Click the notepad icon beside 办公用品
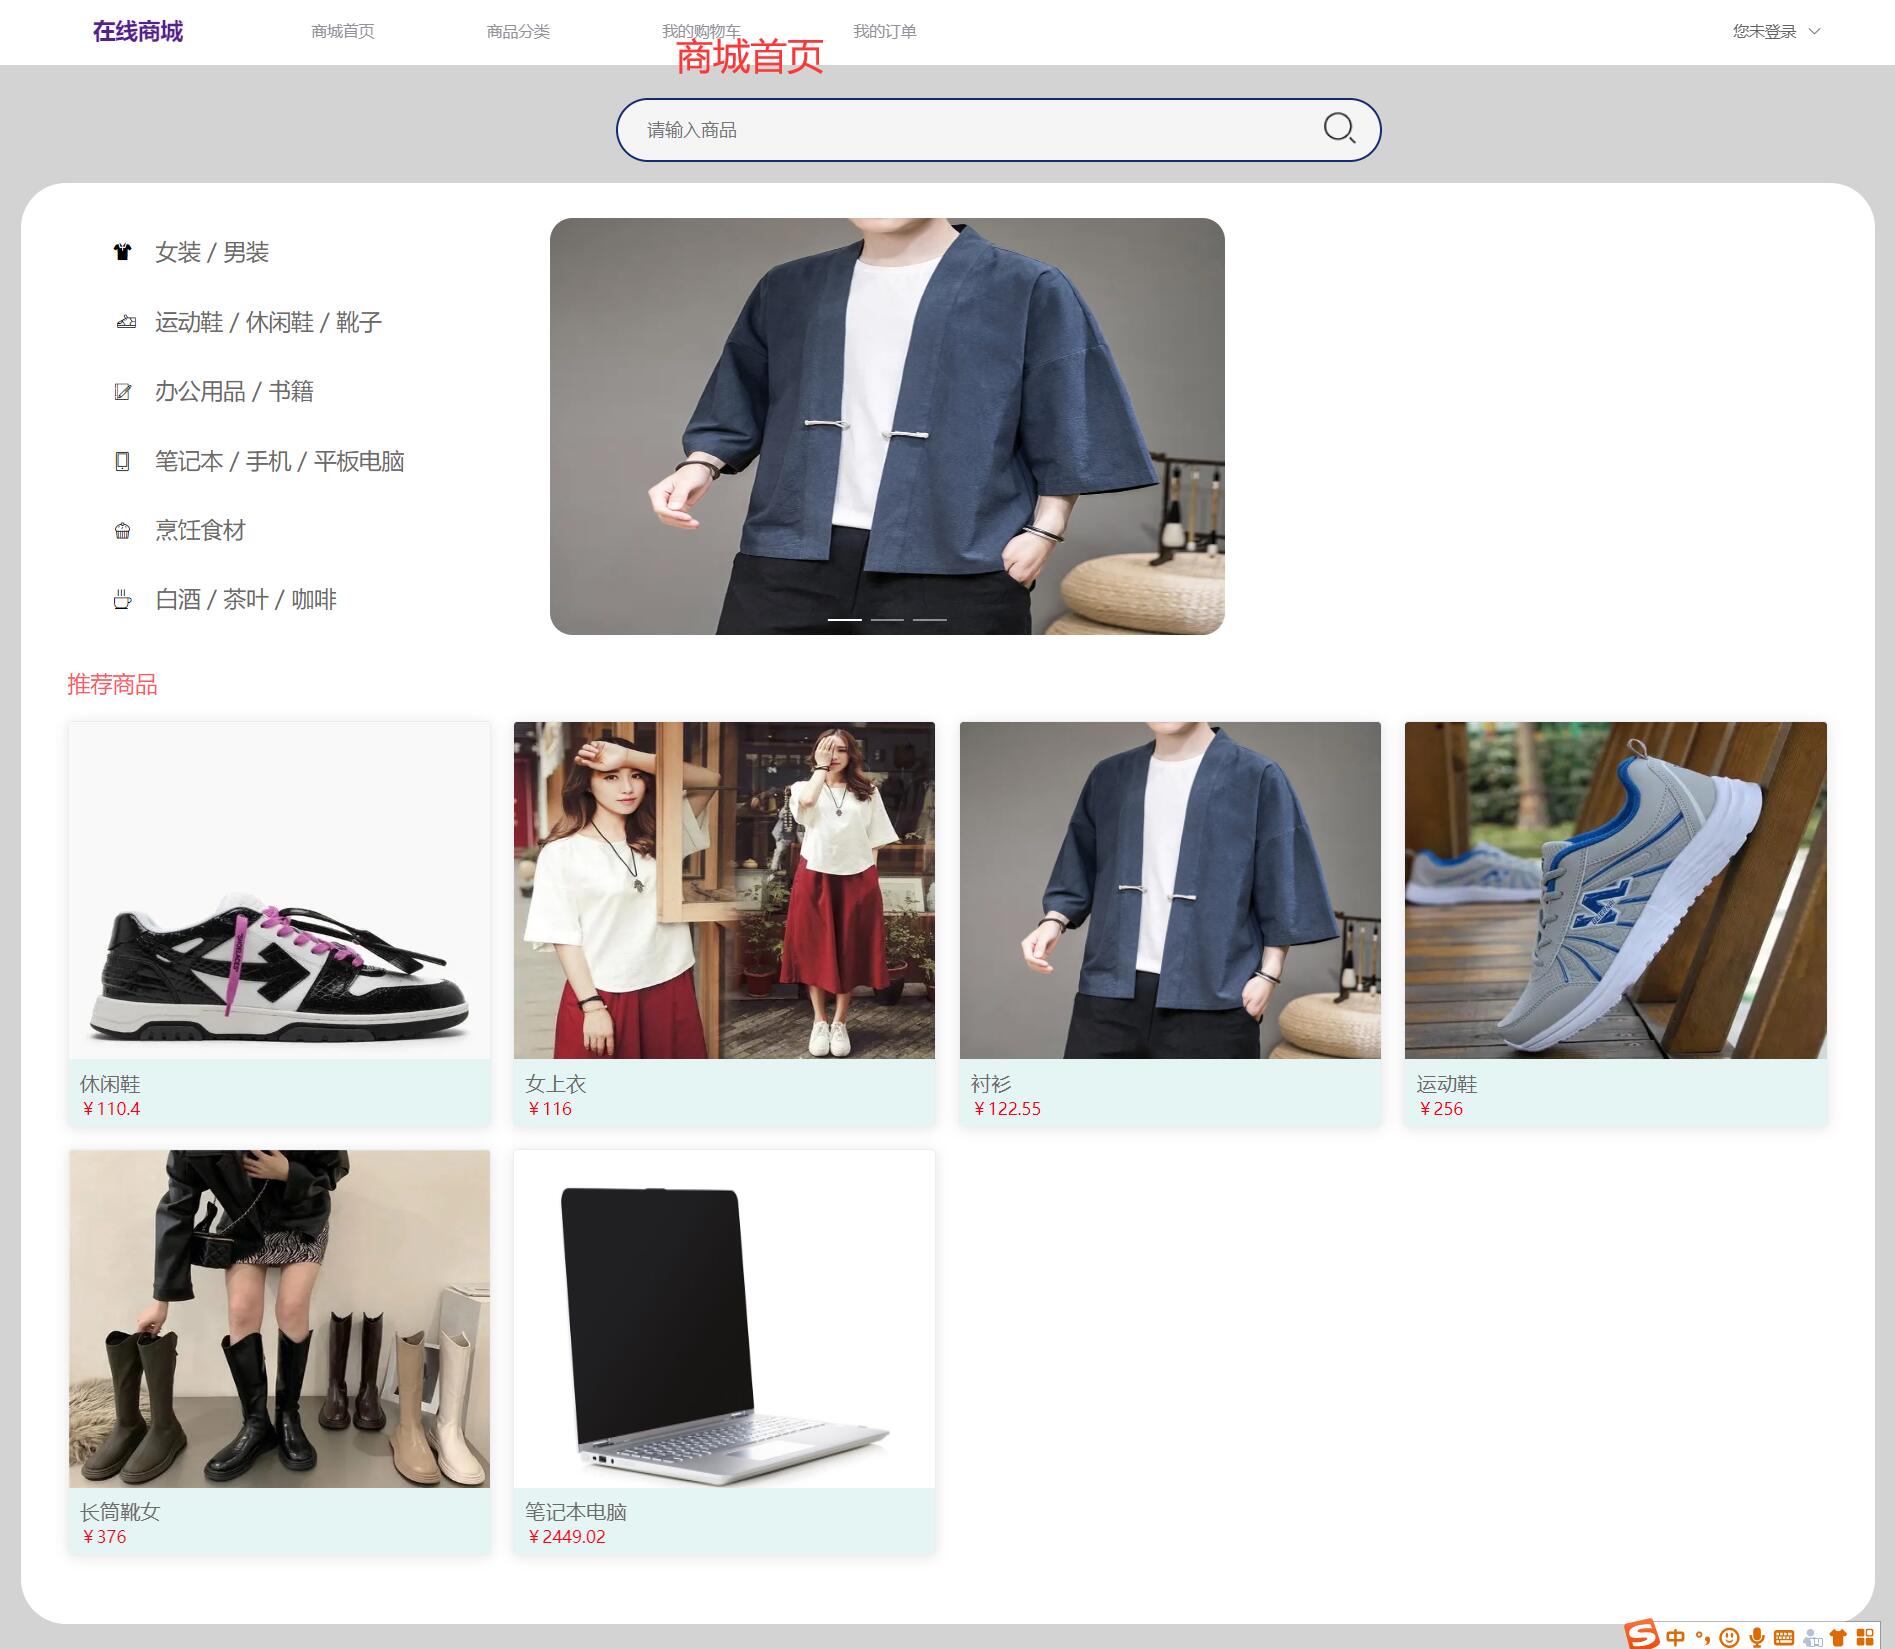 coord(122,392)
